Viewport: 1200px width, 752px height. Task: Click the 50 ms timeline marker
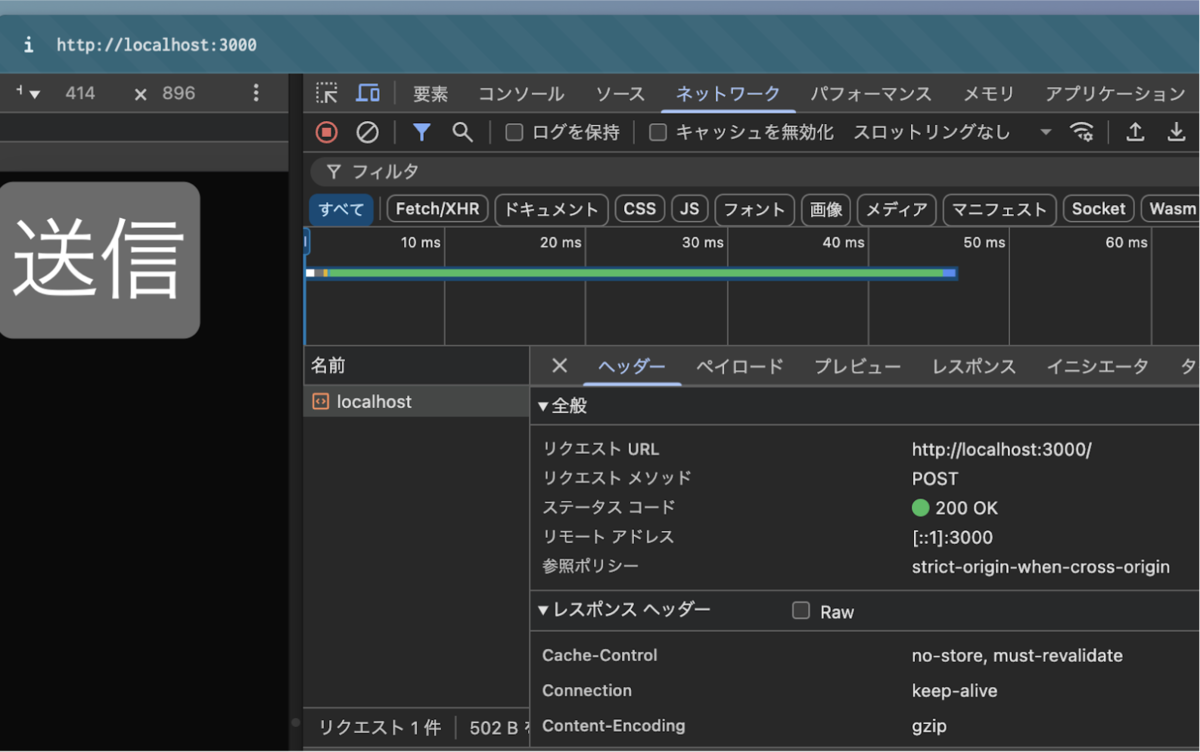tap(985, 242)
